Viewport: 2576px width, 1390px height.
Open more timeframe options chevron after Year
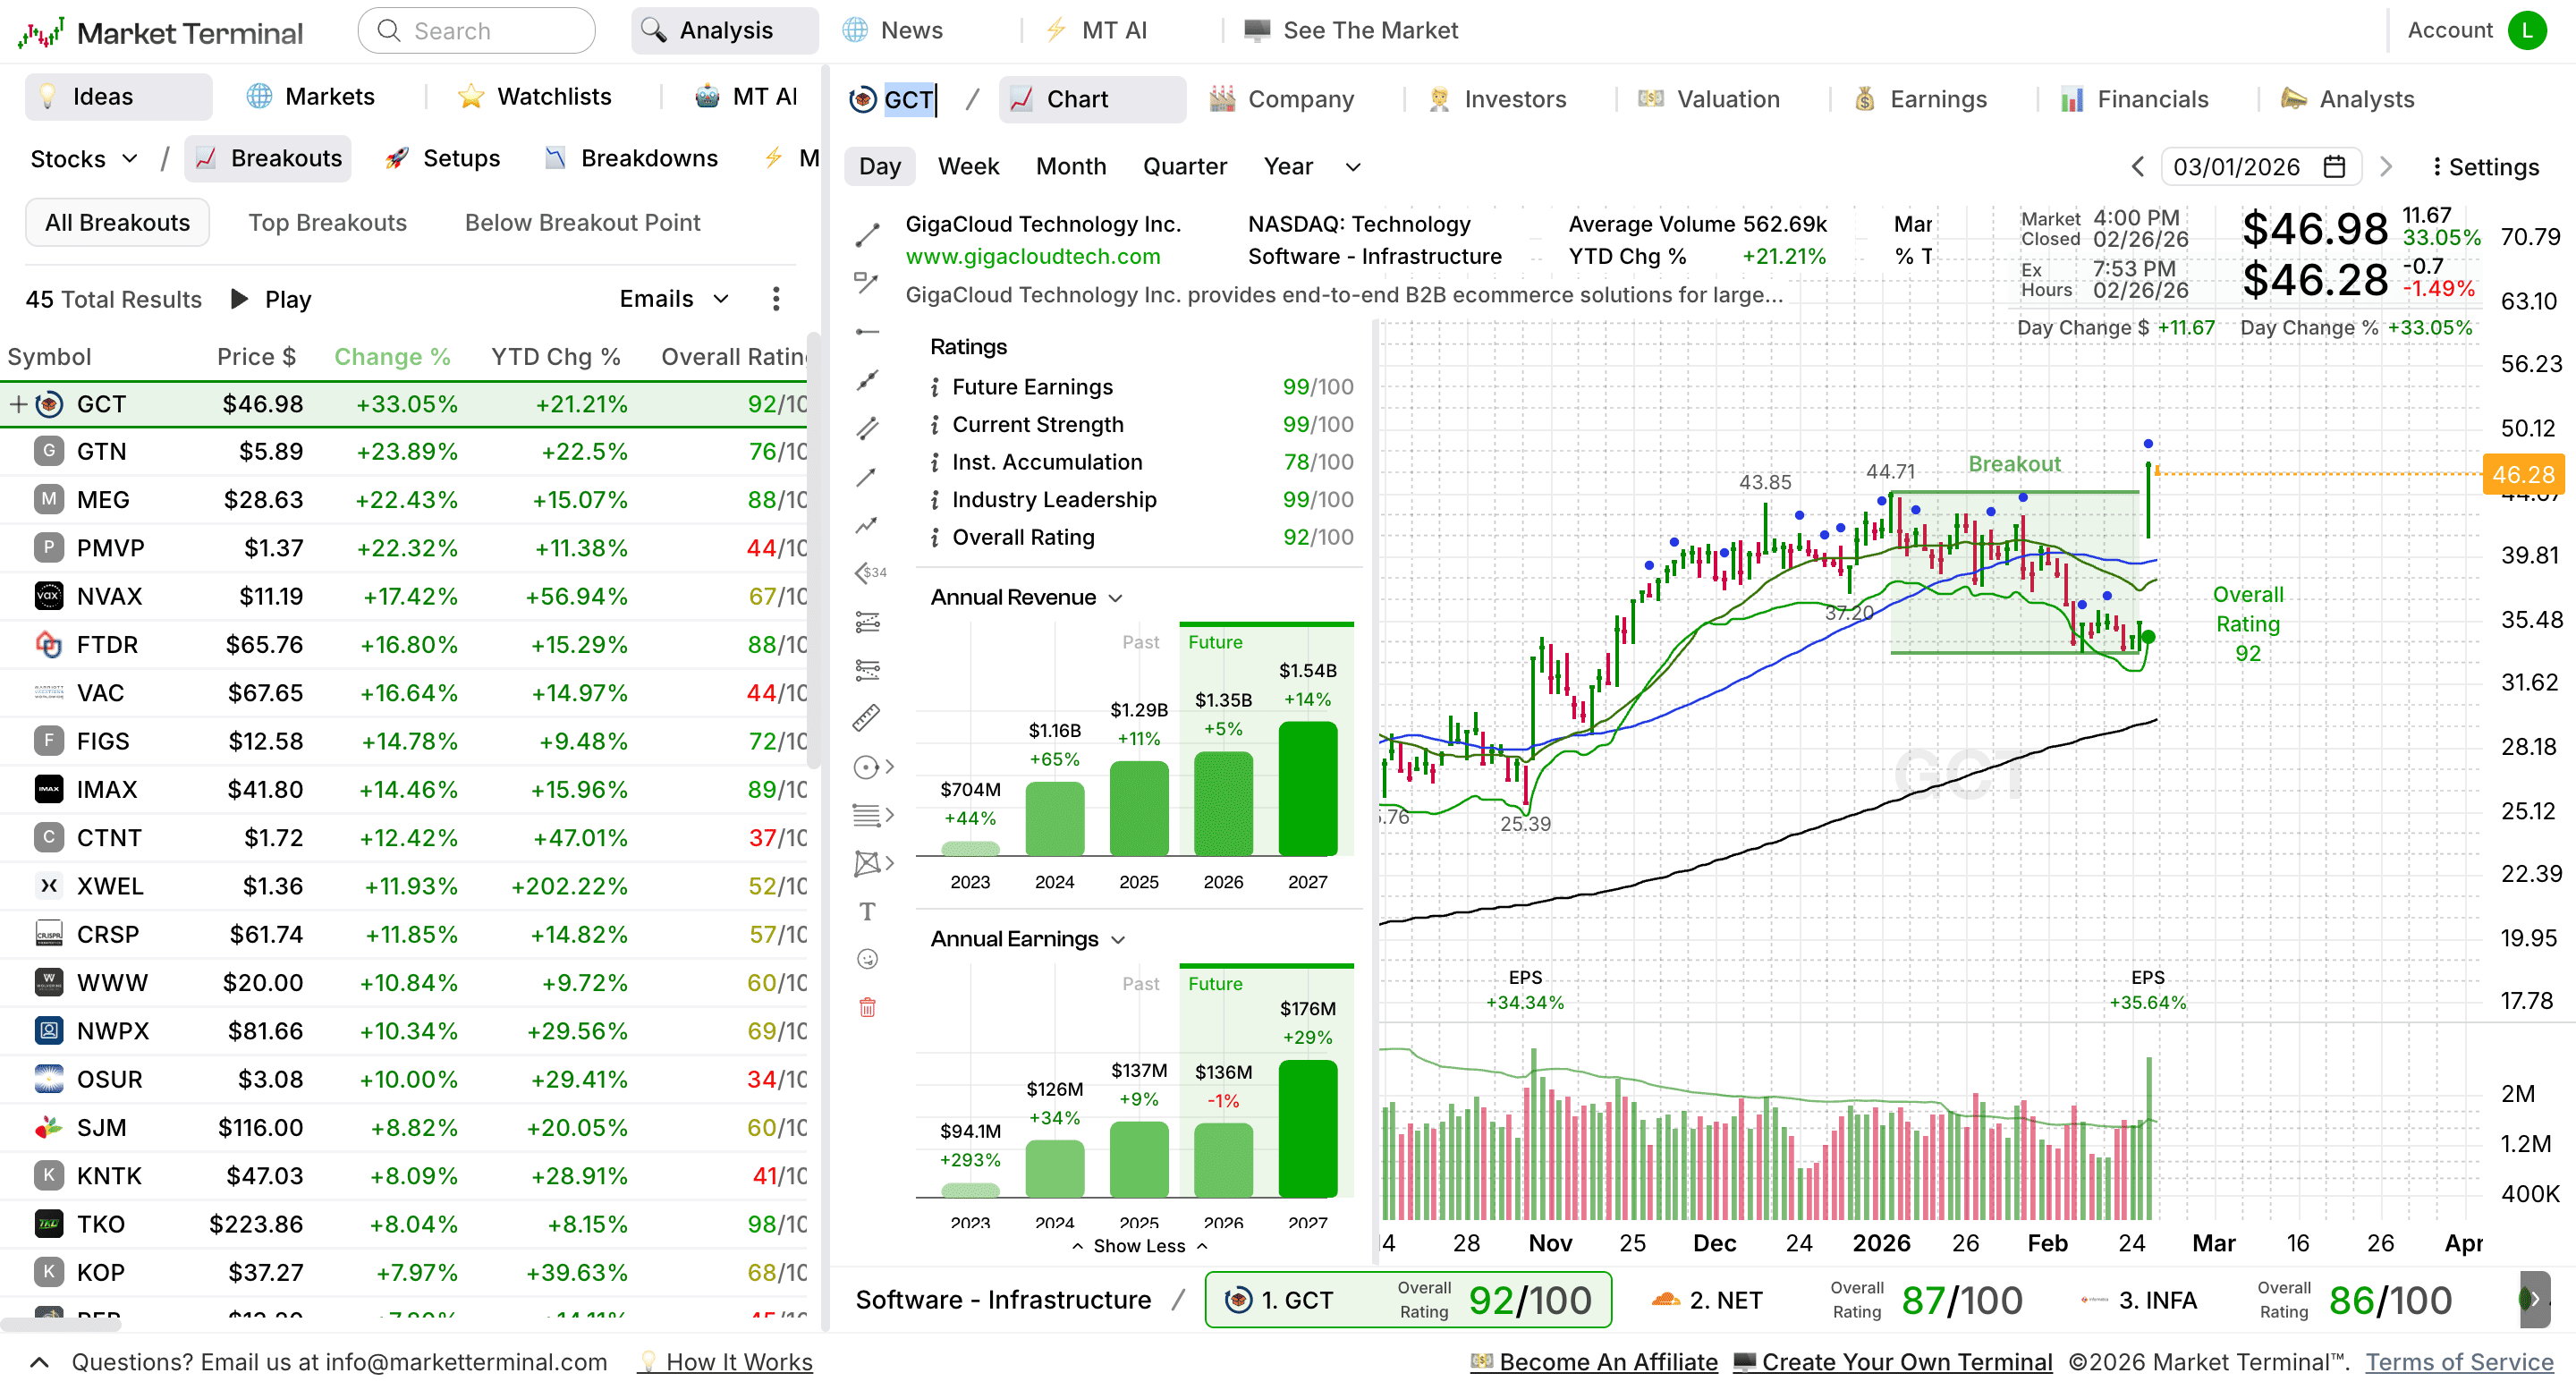click(1353, 167)
